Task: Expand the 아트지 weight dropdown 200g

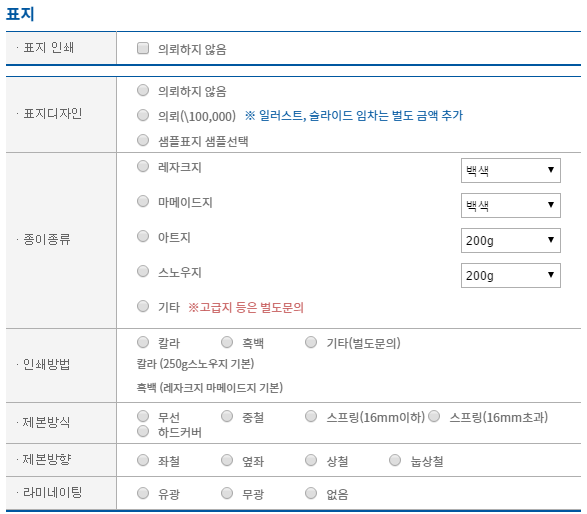Action: [x=511, y=240]
